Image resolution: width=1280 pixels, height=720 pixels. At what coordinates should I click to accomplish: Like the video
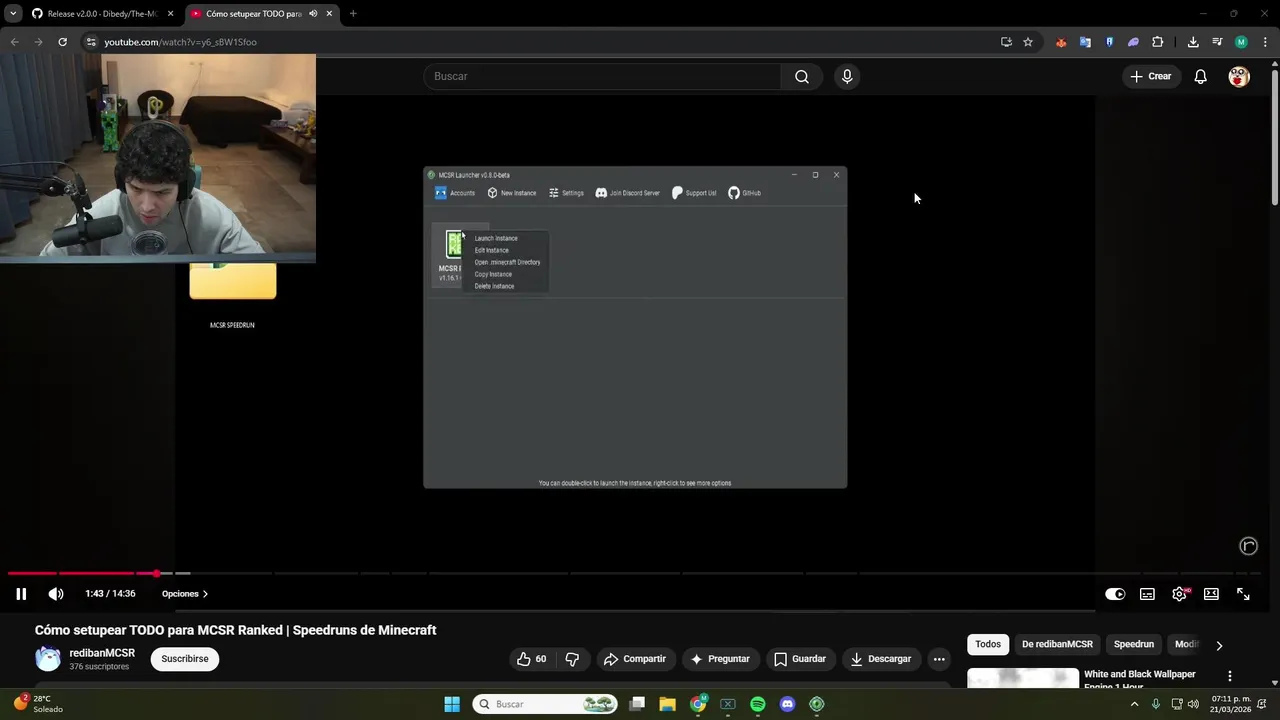tap(532, 659)
